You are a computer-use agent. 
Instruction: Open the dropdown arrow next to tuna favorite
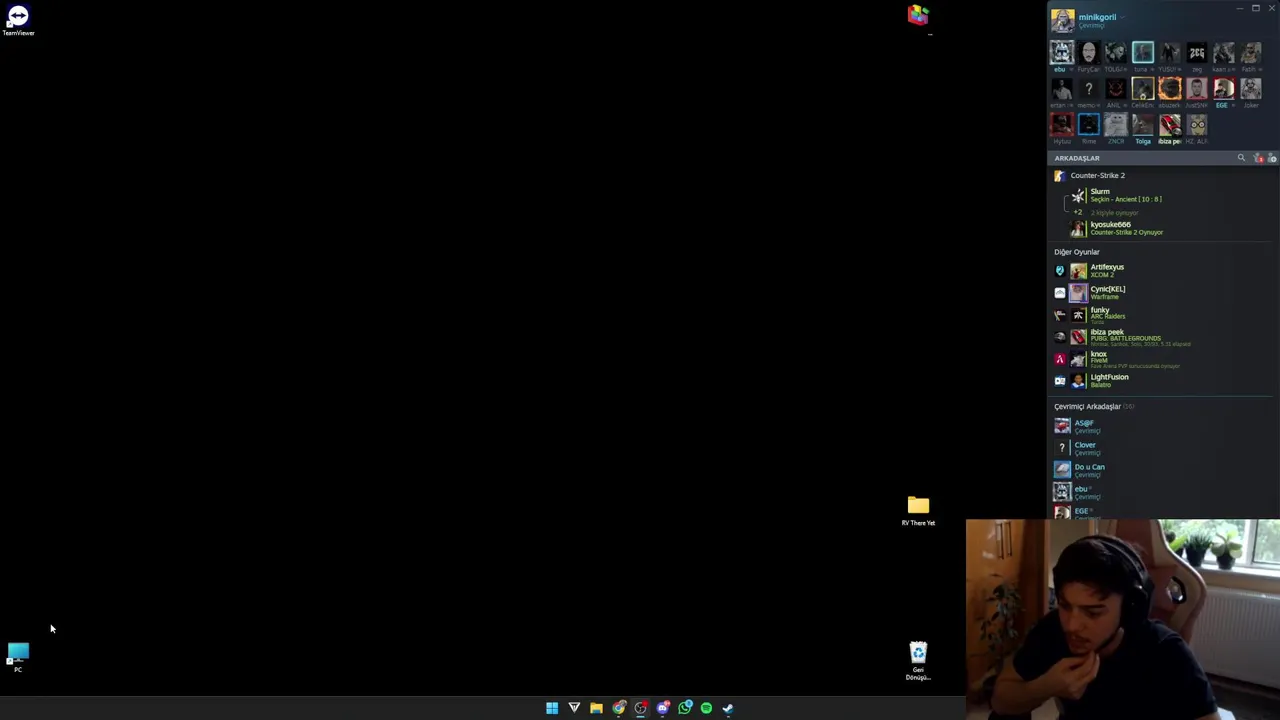tap(1151, 69)
